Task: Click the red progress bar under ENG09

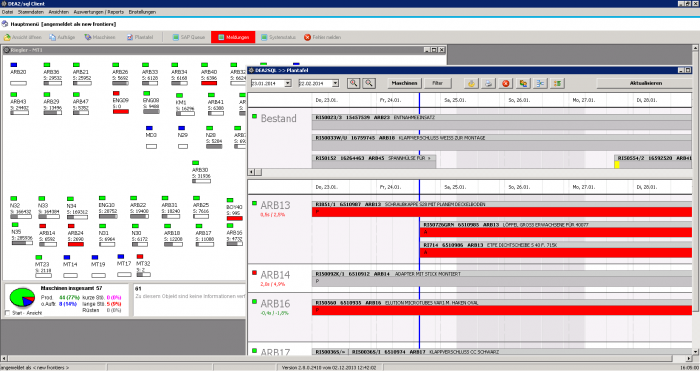Action: point(121,111)
